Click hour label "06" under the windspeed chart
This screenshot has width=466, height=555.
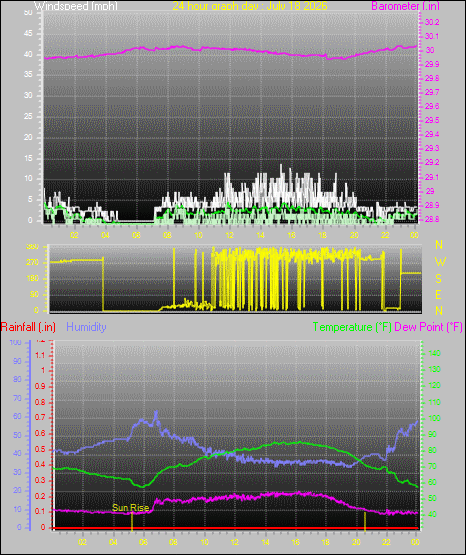click(x=136, y=235)
